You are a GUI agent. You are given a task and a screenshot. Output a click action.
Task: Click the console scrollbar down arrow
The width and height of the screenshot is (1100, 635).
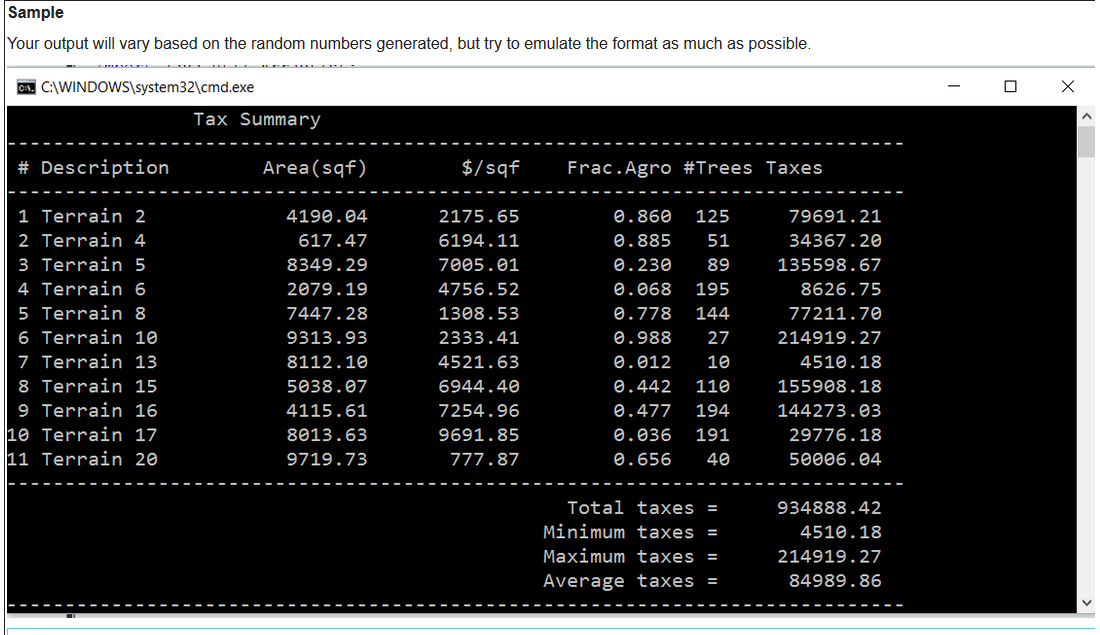point(1087,603)
